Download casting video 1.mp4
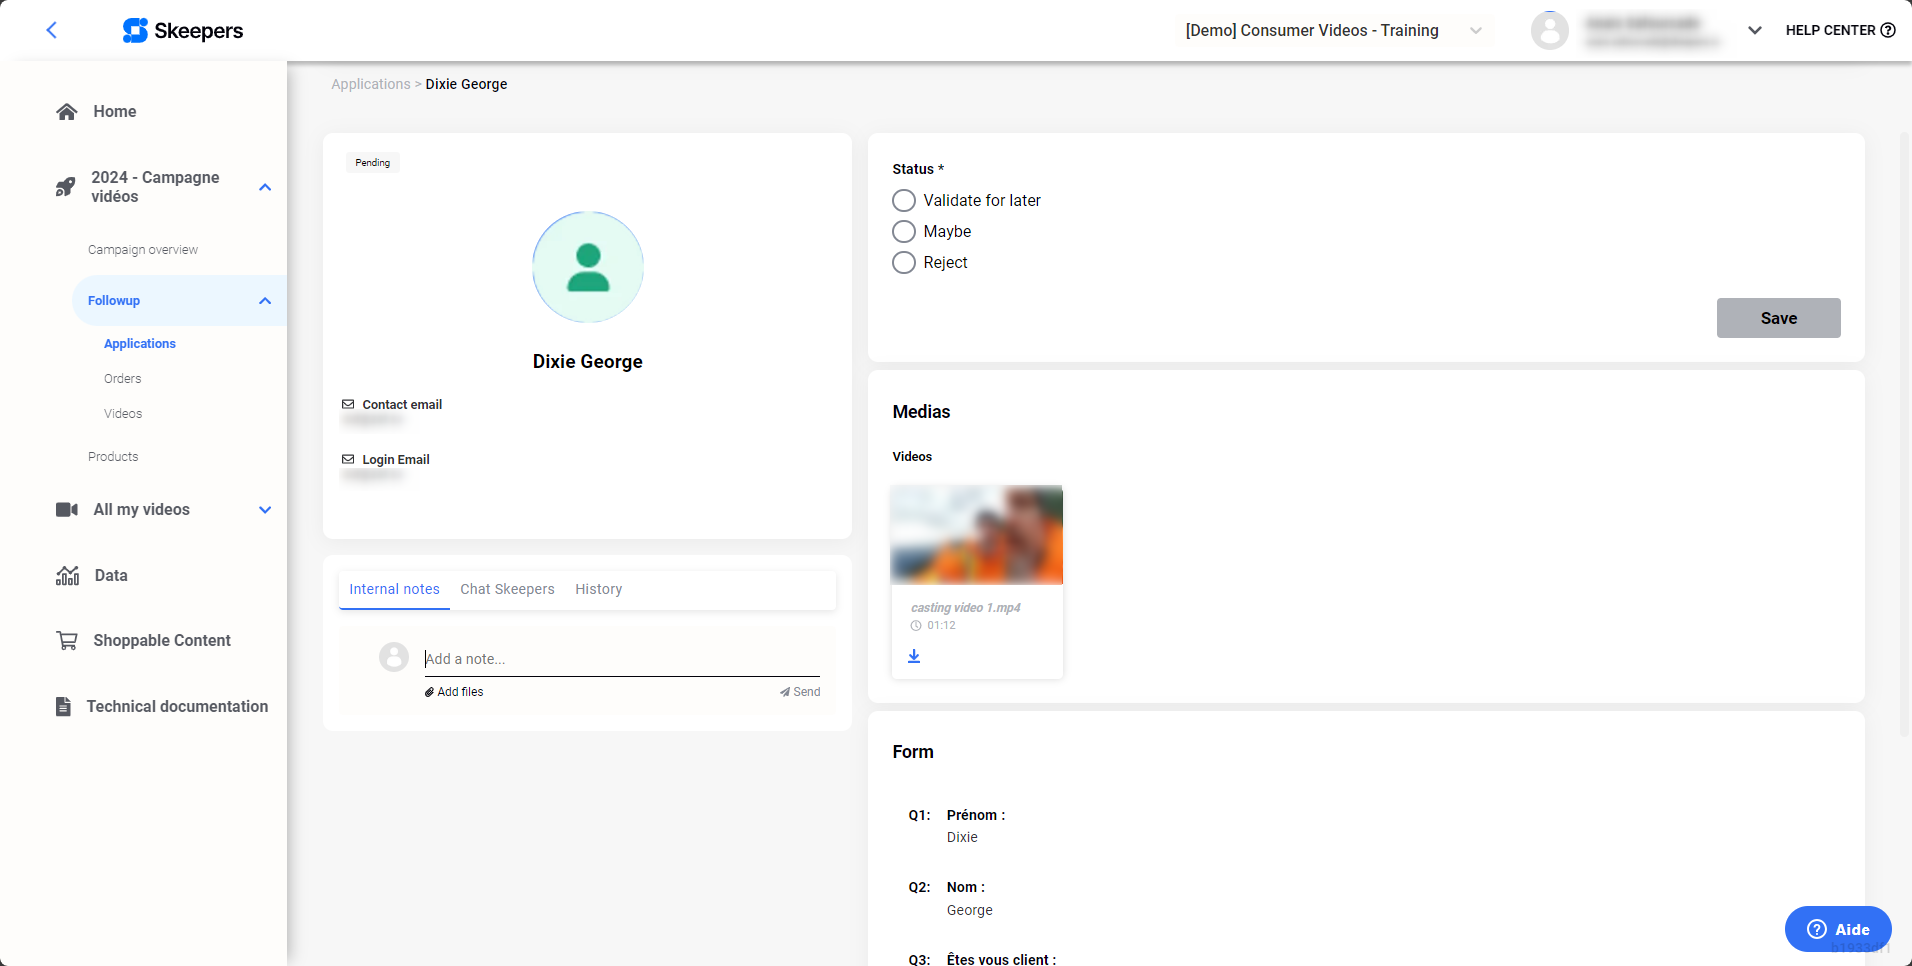The image size is (1912, 966). pos(914,656)
